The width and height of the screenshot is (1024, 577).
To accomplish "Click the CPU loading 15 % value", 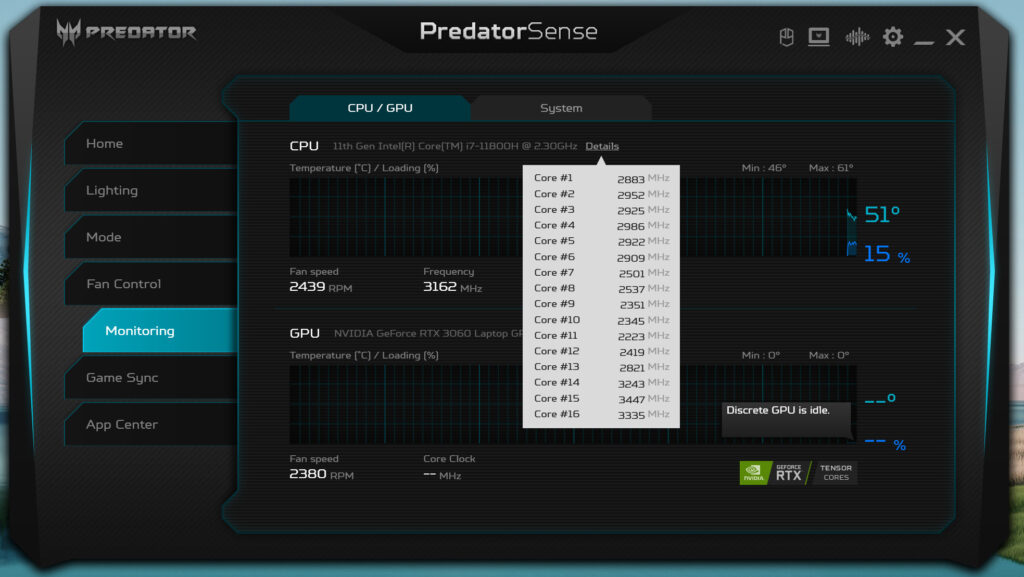I will (887, 254).
